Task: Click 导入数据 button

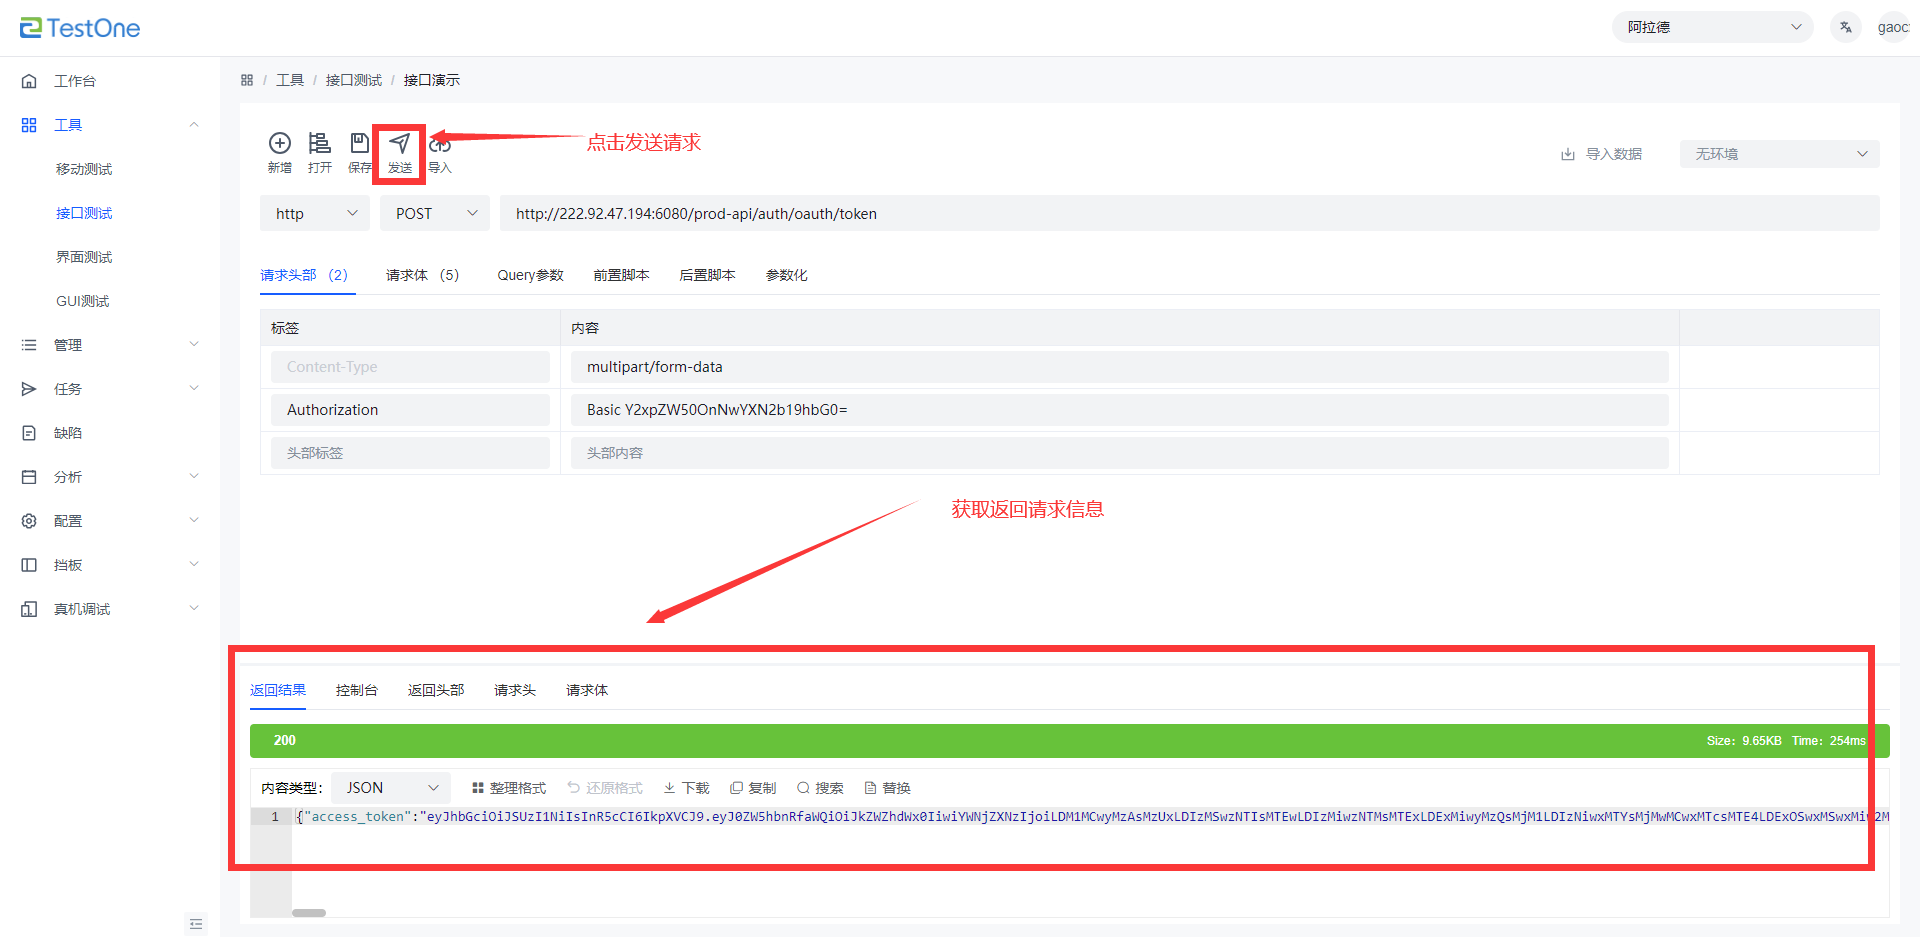Action: (x=1602, y=154)
